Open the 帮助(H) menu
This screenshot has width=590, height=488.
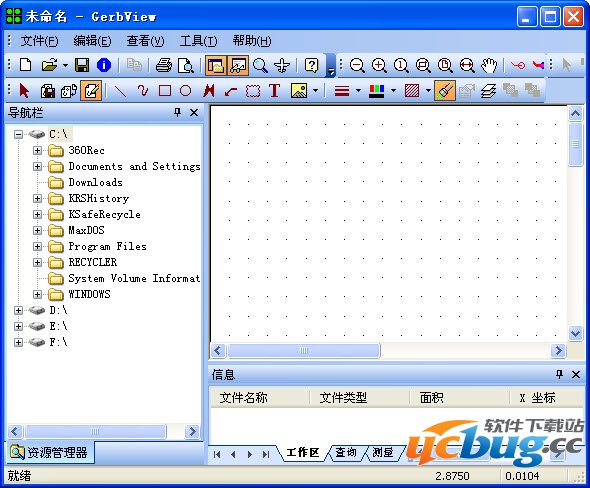coord(252,41)
